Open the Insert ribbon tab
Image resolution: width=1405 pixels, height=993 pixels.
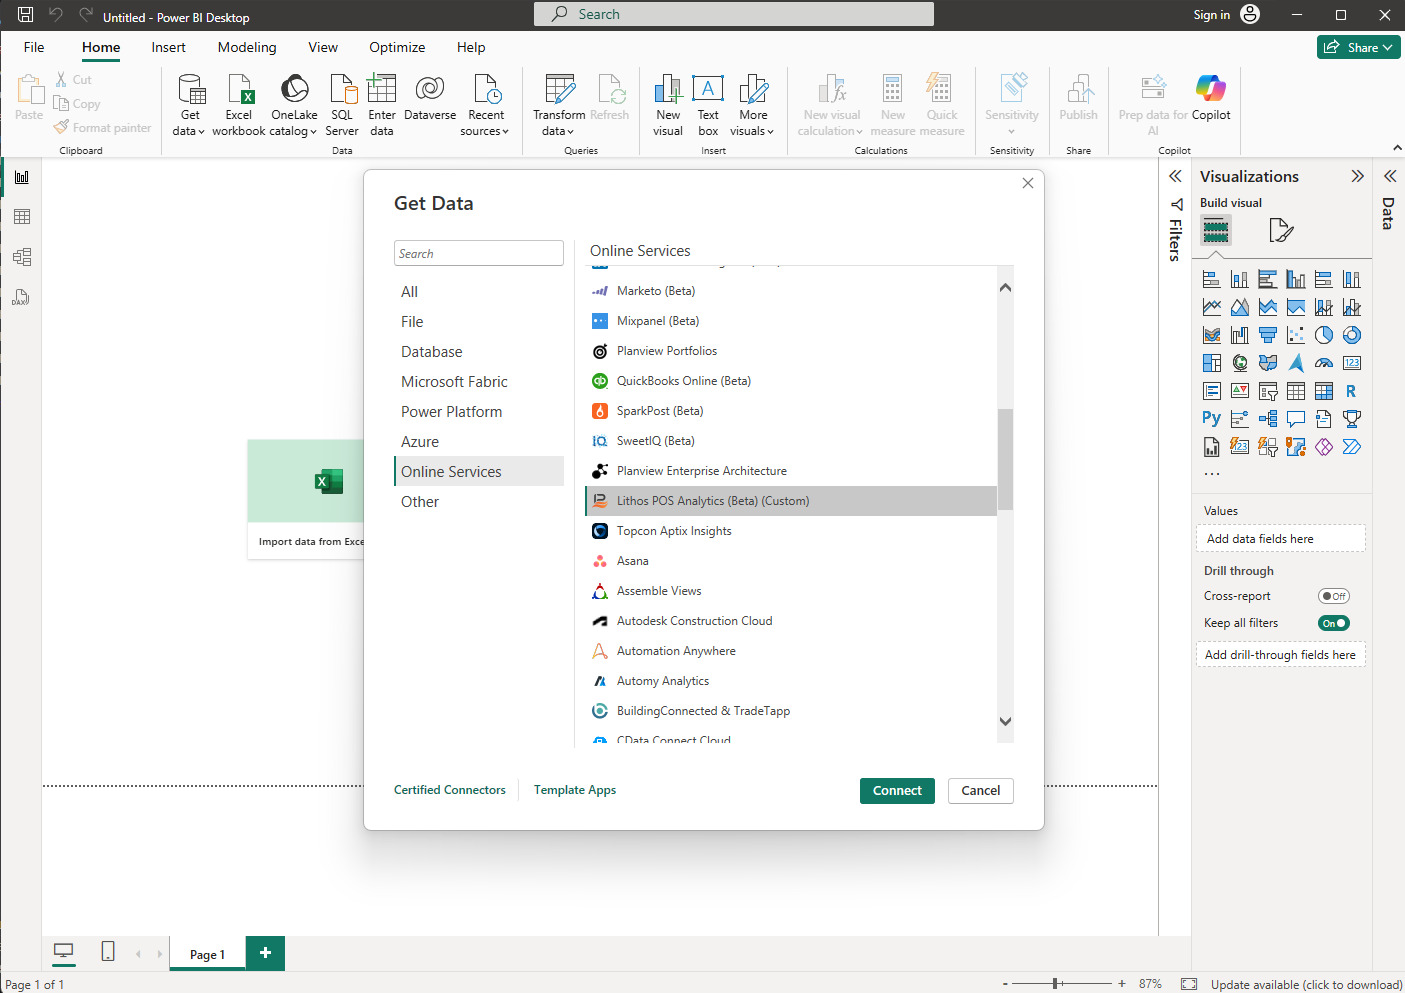(168, 47)
